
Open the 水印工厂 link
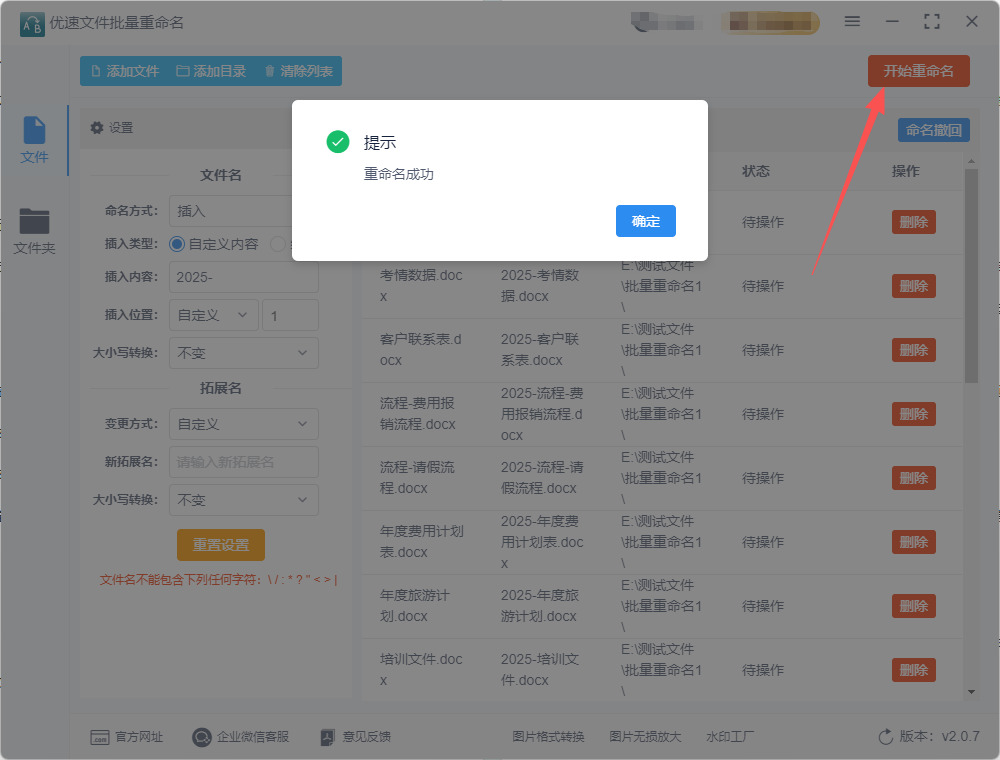[730, 737]
